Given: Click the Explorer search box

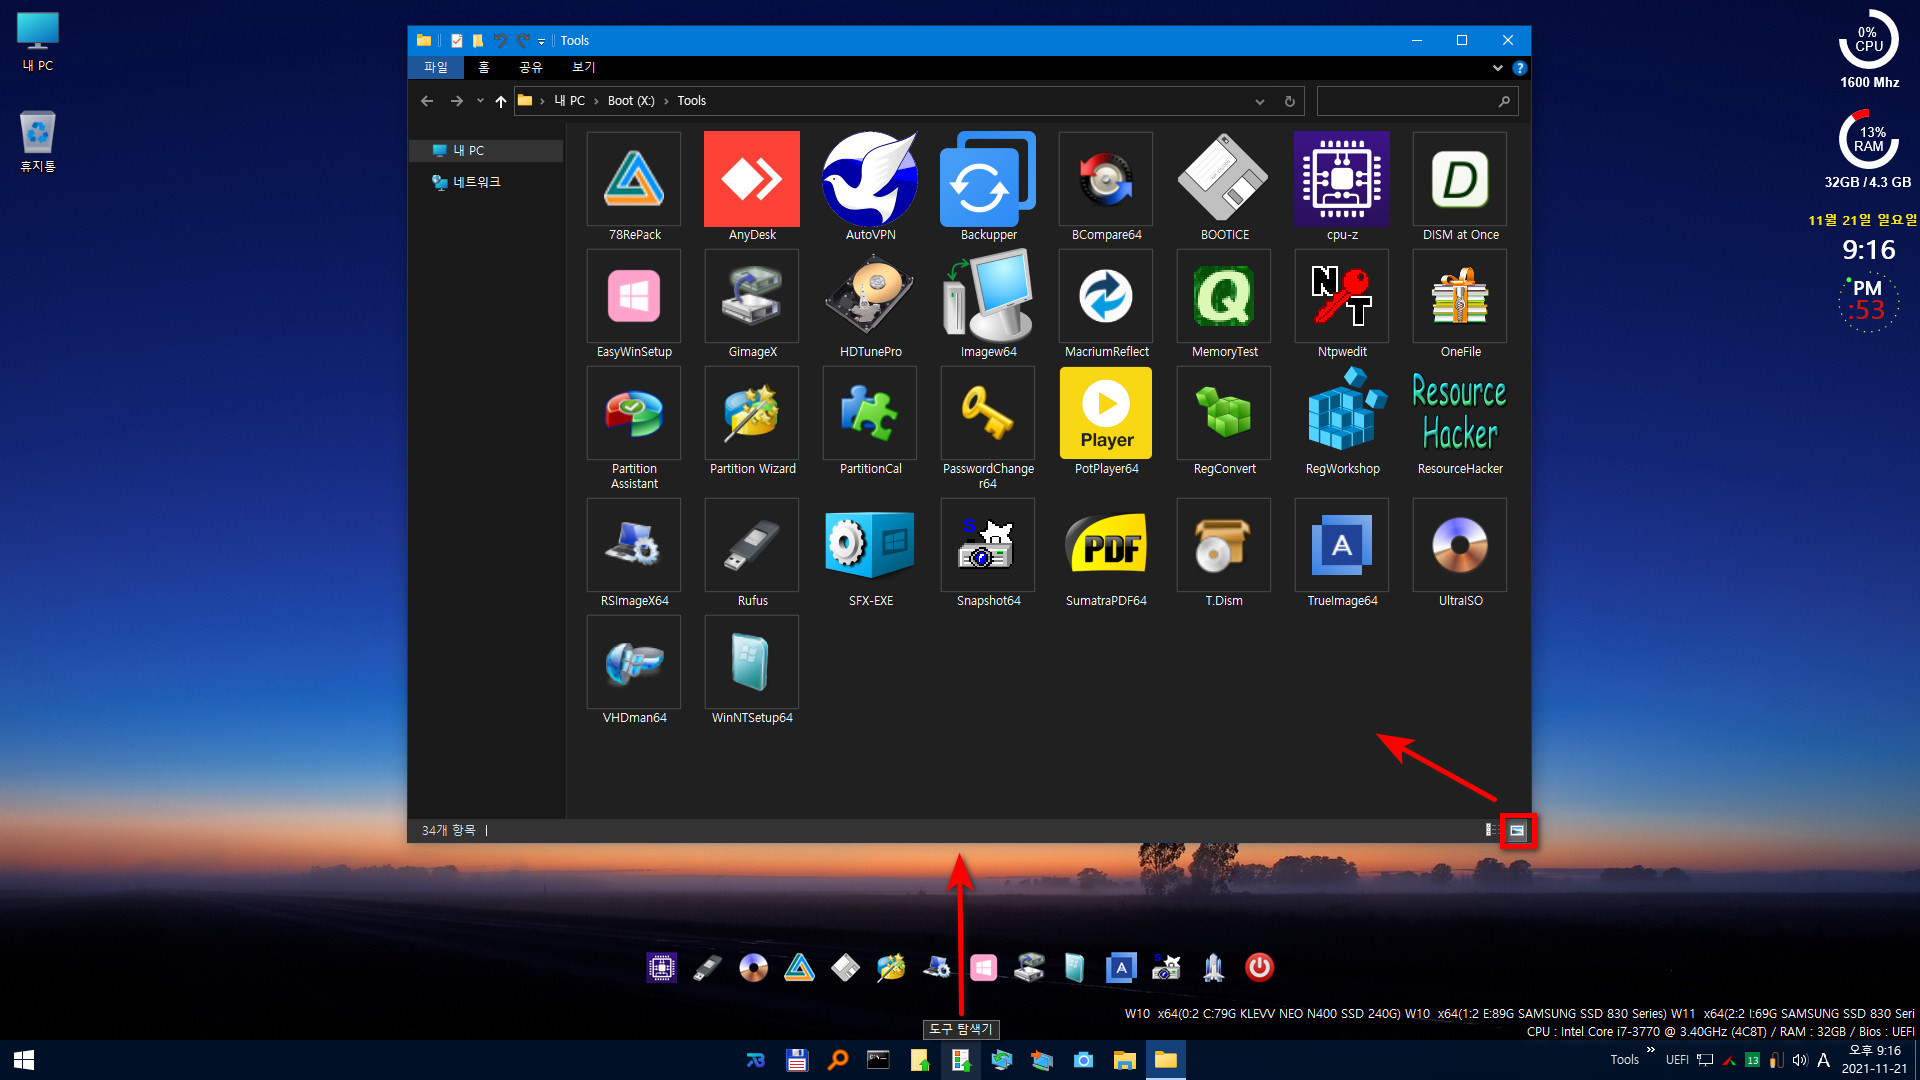Looking at the screenshot, I should (x=1417, y=101).
